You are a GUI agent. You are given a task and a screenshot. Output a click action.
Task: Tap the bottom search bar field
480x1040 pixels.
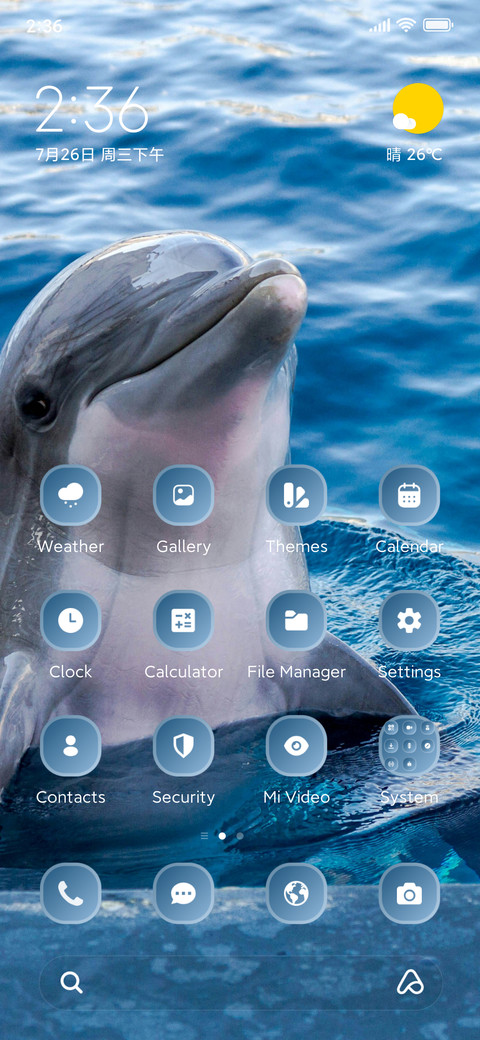(x=241, y=982)
